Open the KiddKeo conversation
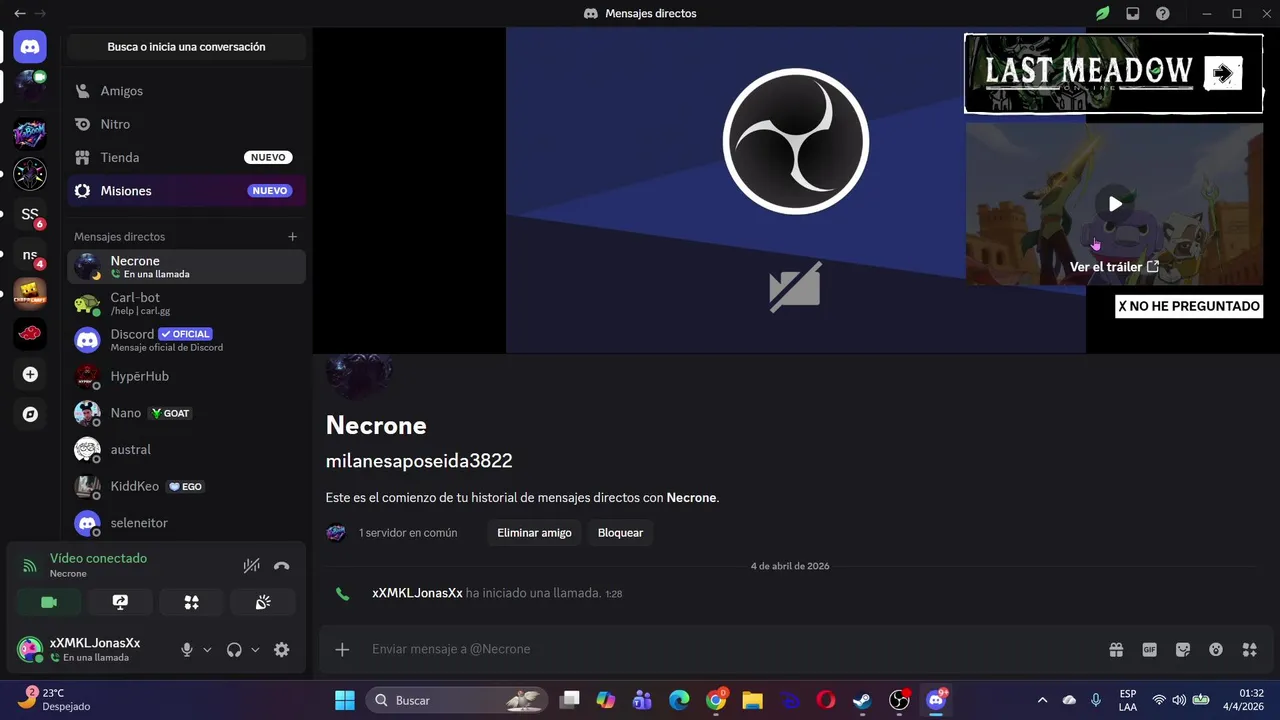 coord(186,486)
